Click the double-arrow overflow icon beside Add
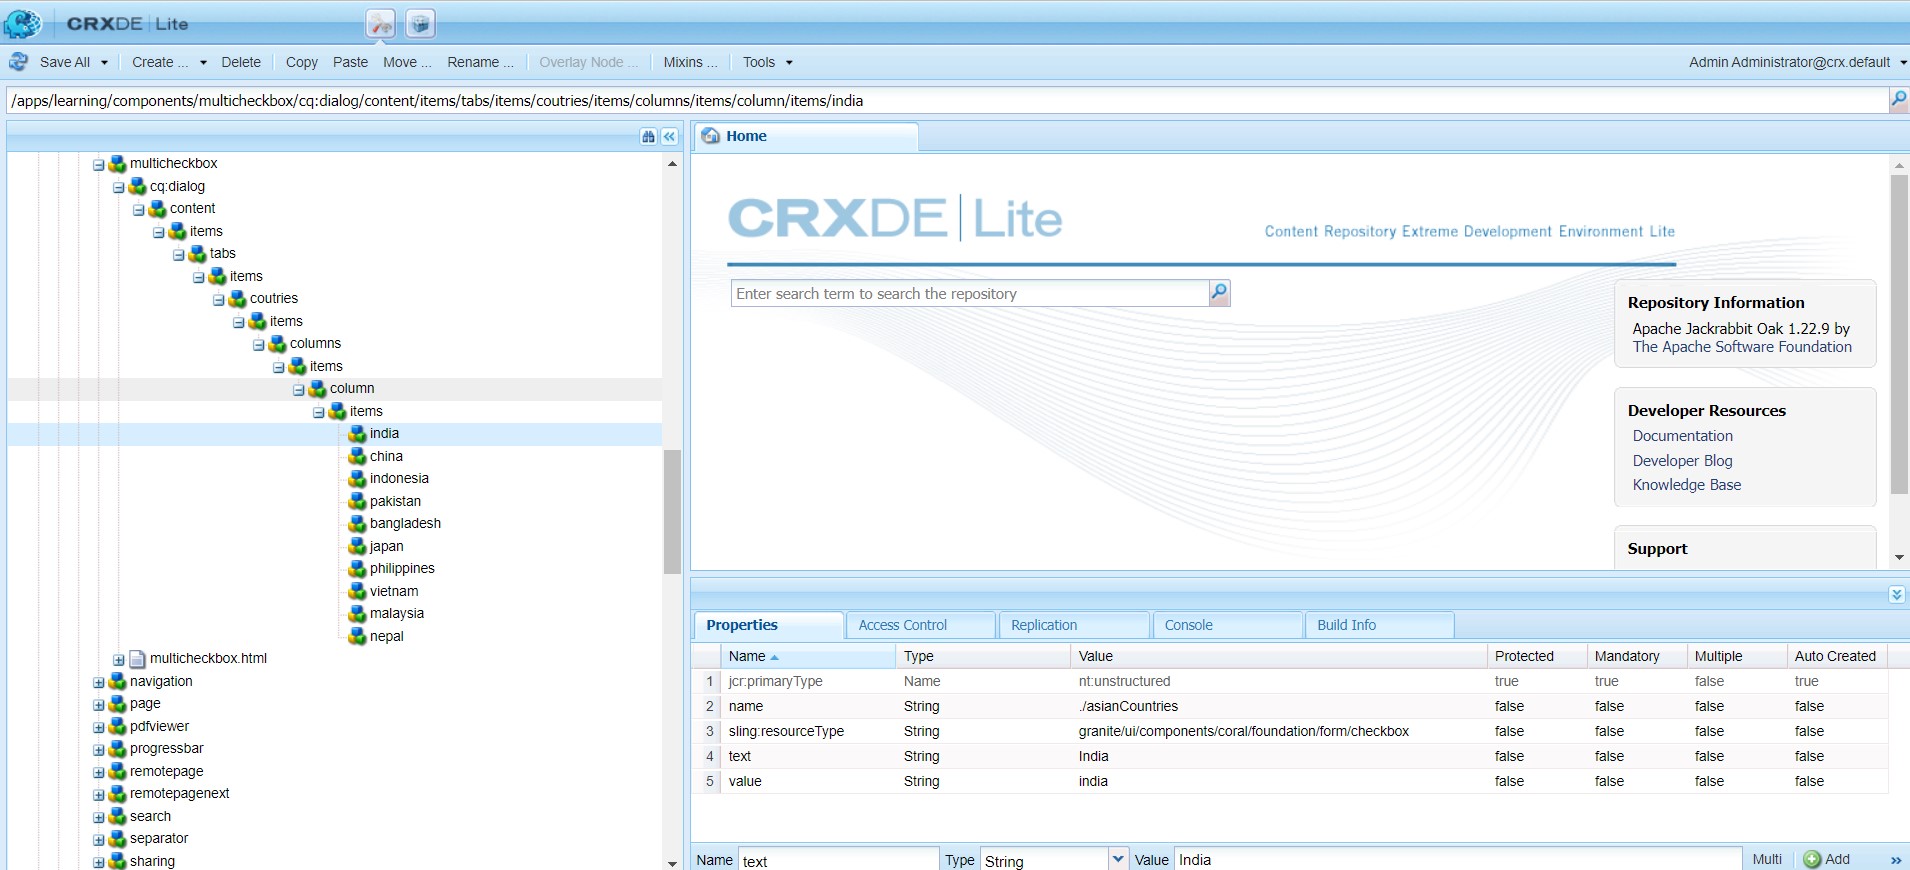The image size is (1910, 870). 1896,860
